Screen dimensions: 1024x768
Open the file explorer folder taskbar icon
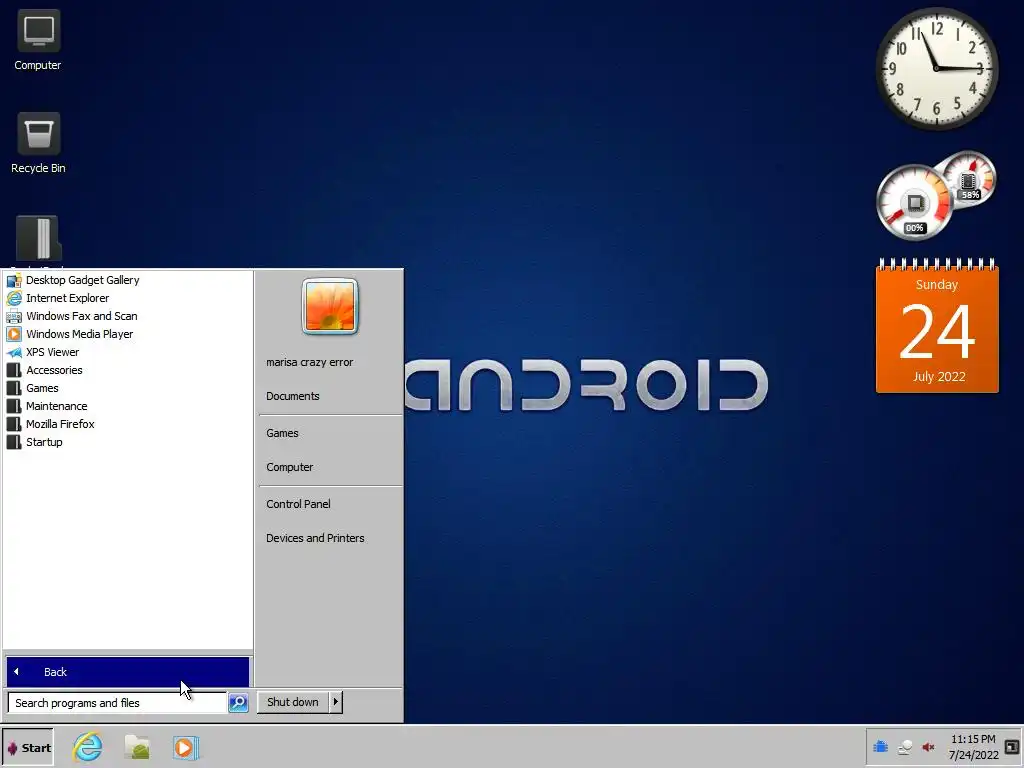(137, 748)
